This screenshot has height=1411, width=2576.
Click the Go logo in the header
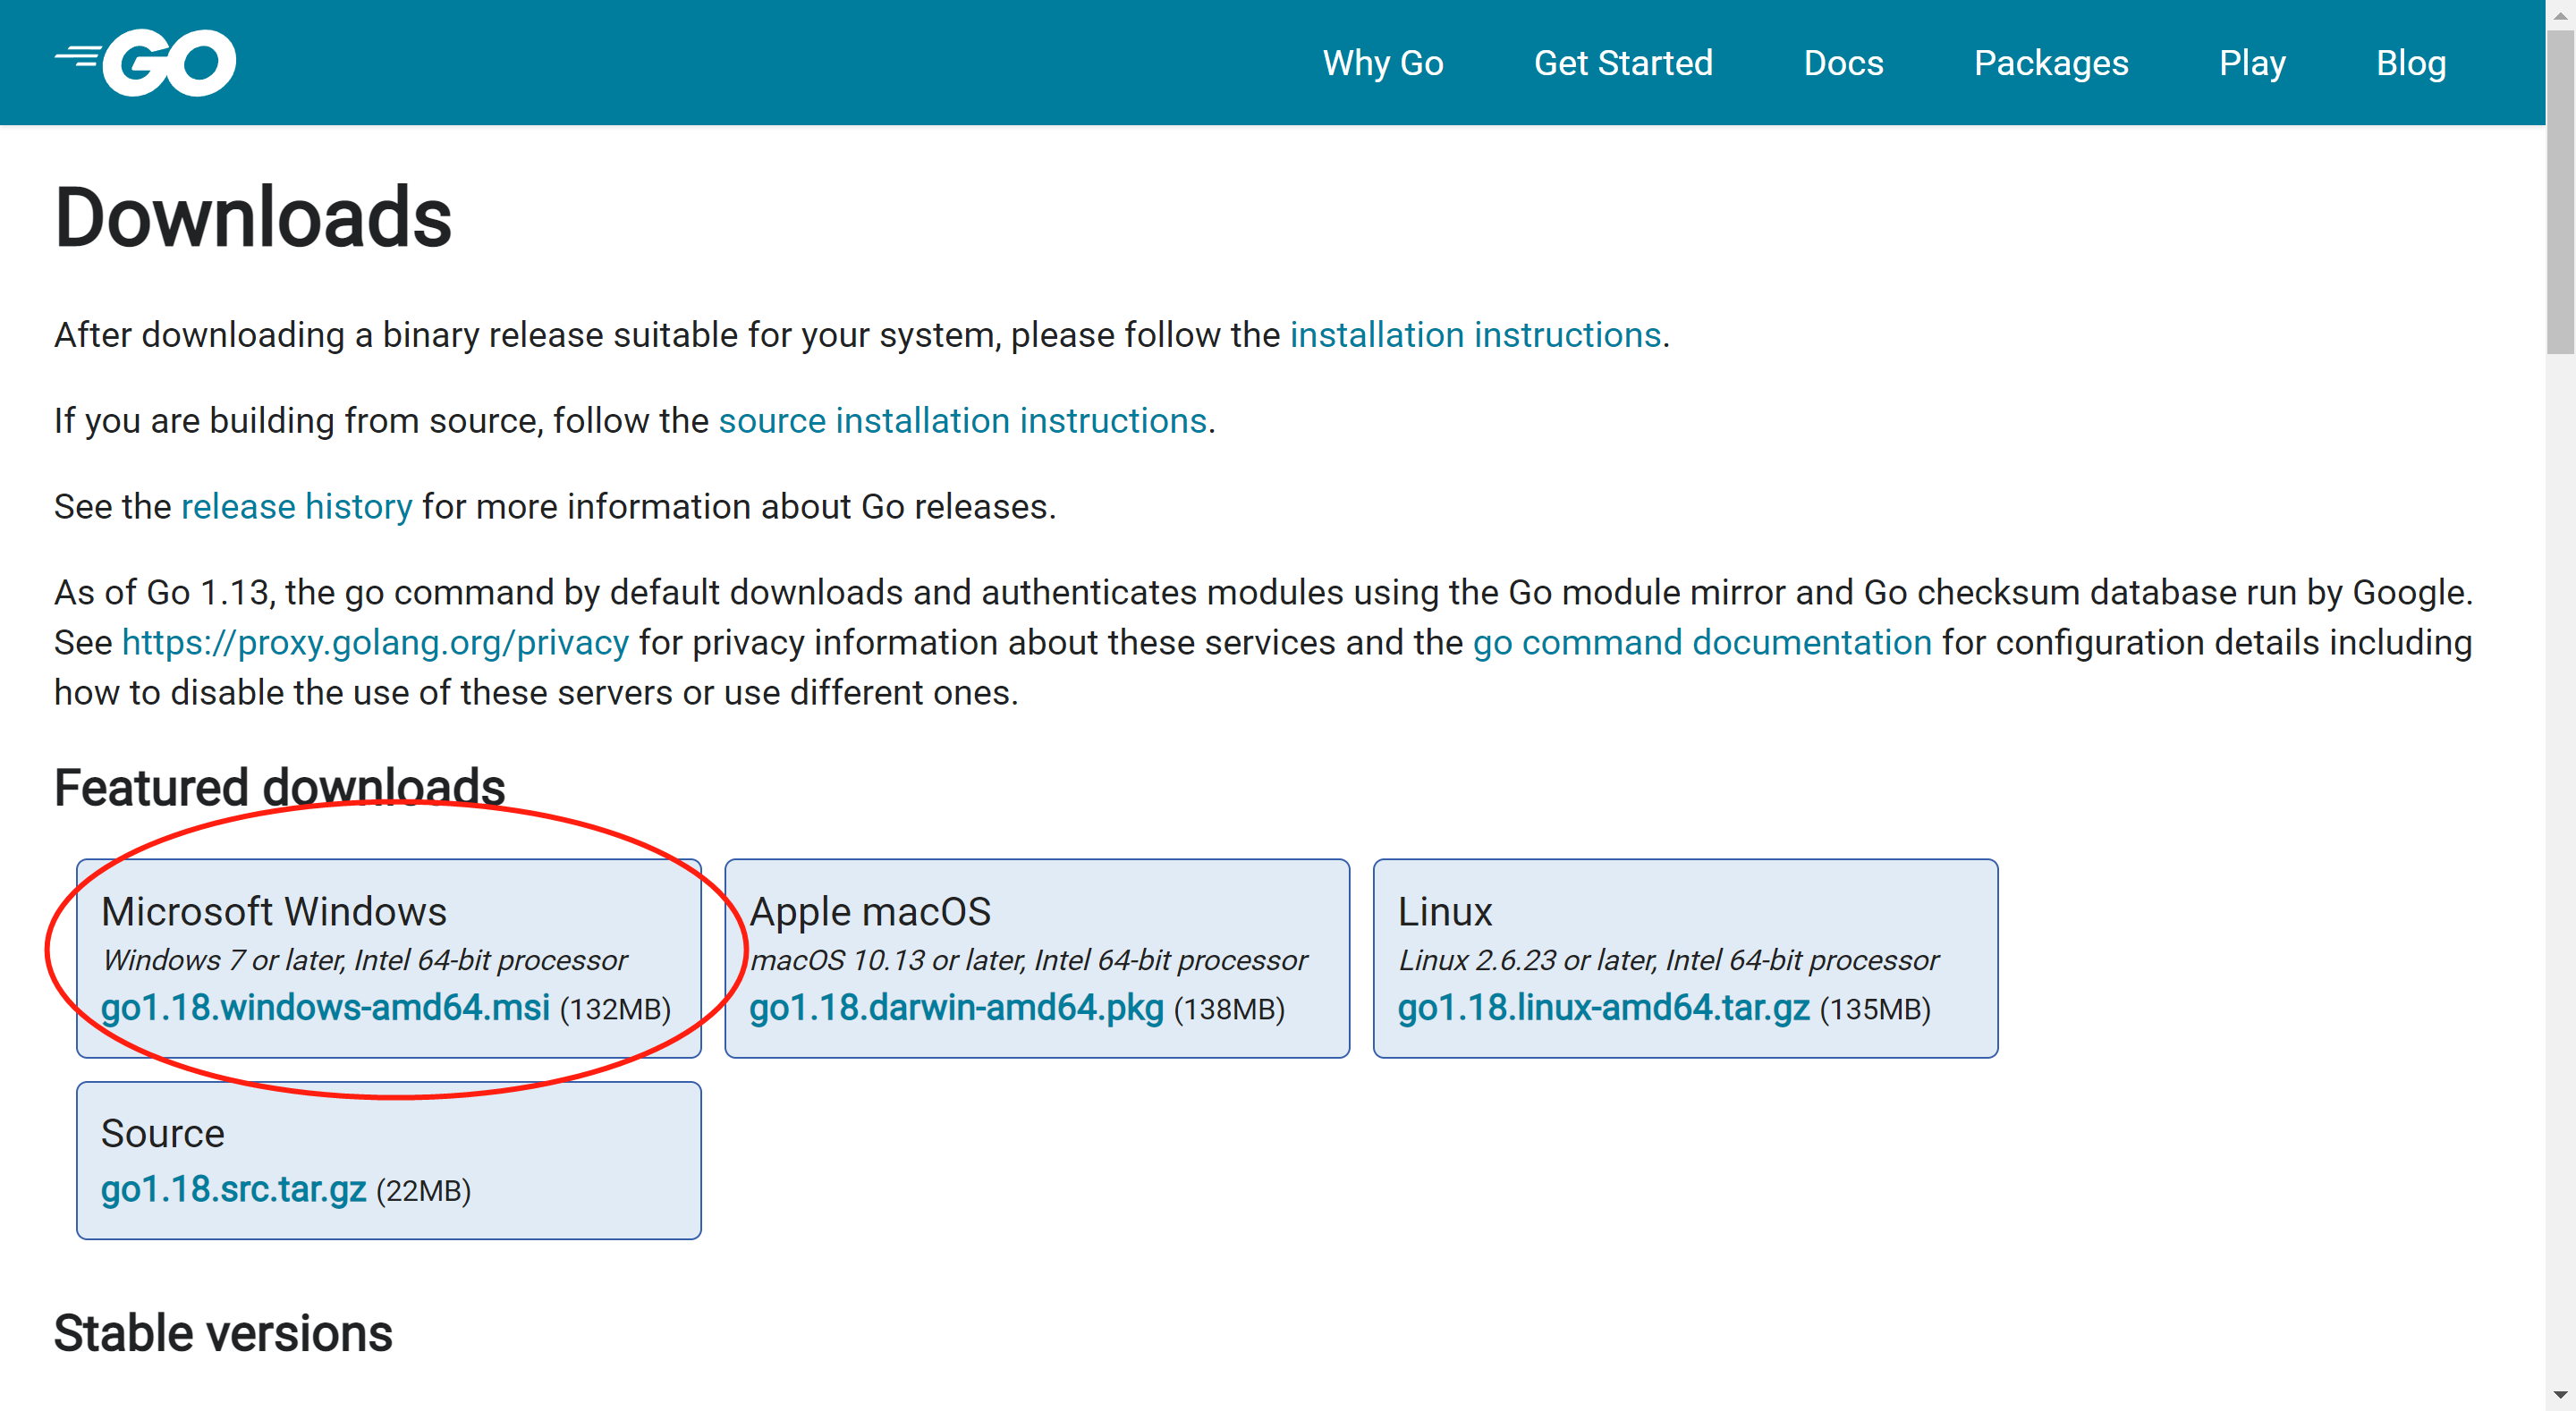[146, 63]
